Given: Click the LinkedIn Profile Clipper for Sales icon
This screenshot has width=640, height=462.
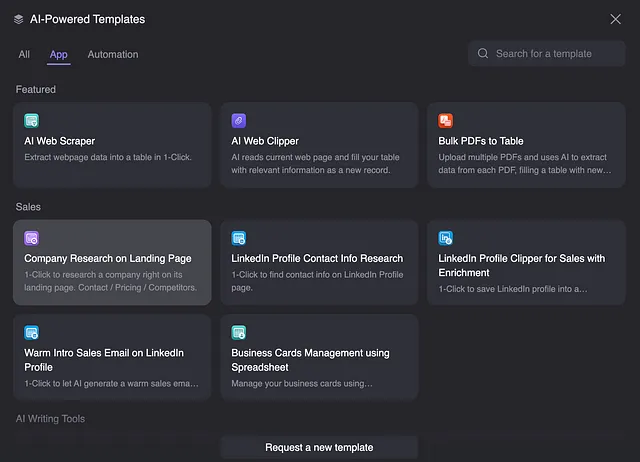Looking at the screenshot, I should 446,238.
